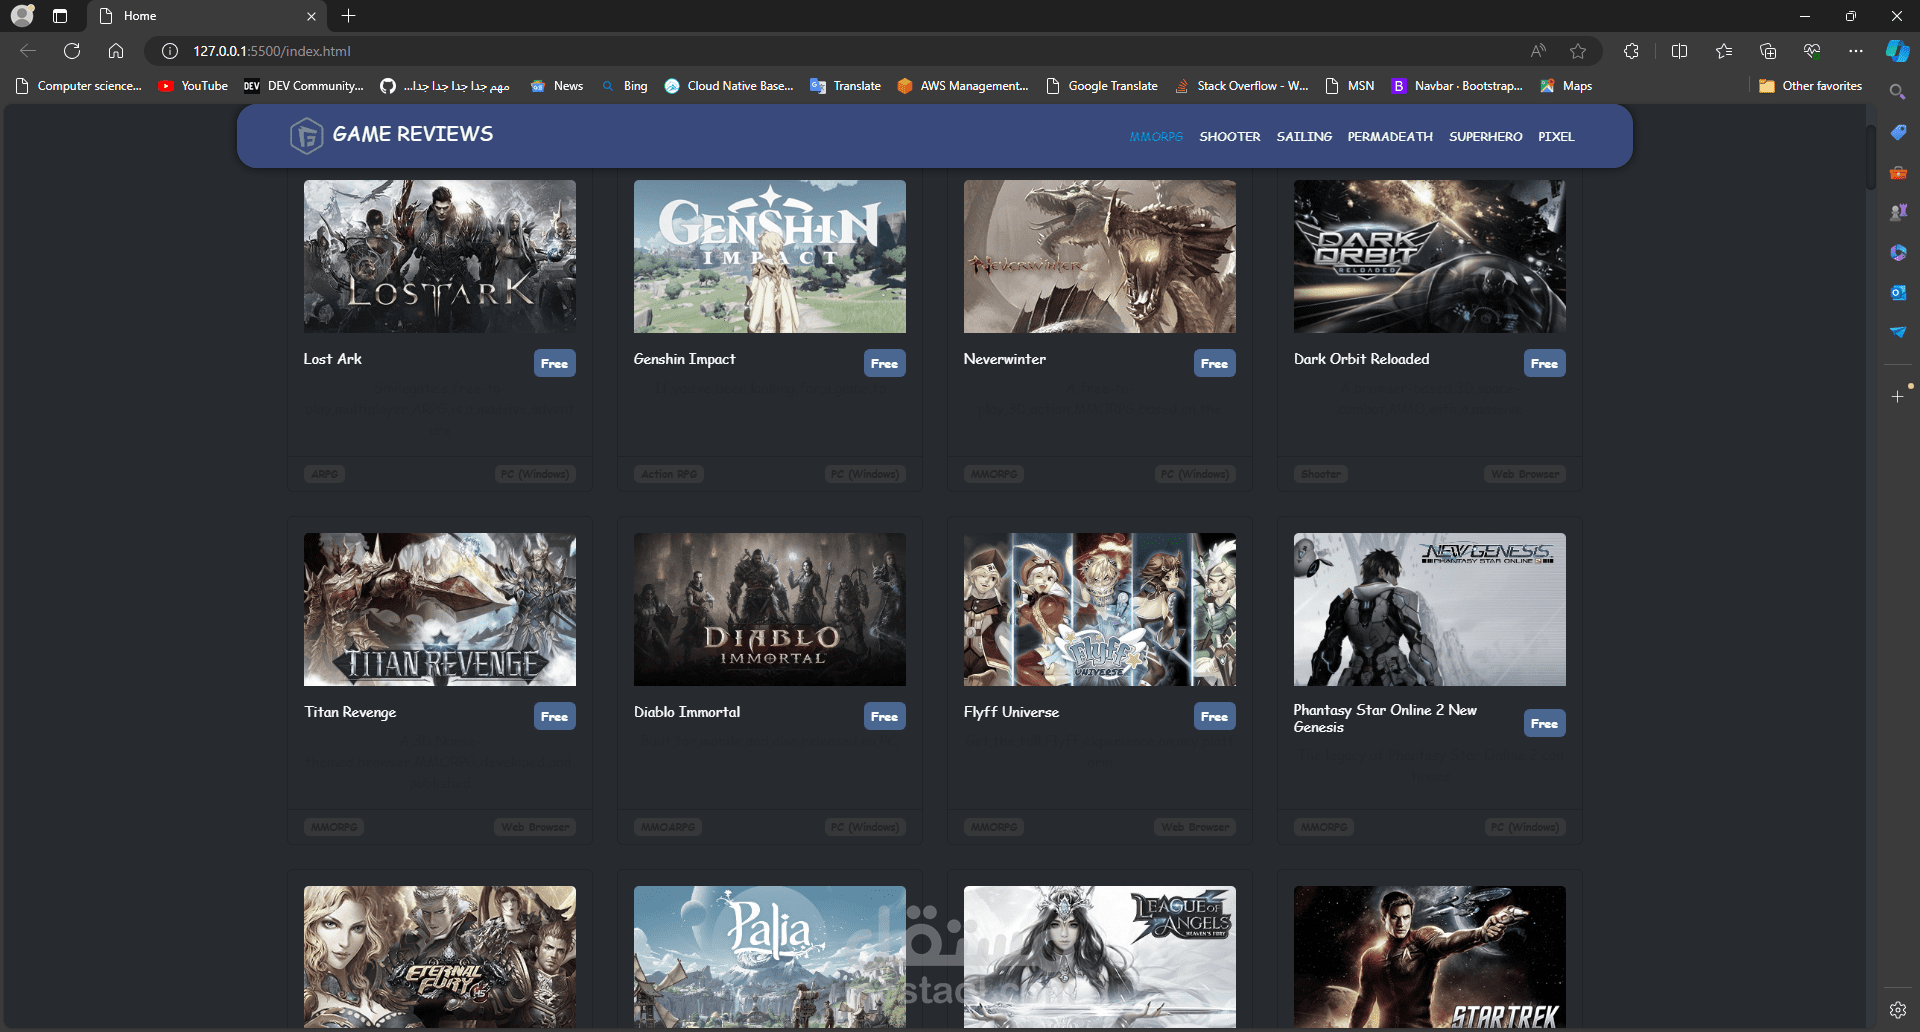This screenshot has width=1920, height=1032.
Task: Open the Favorites hub icon
Action: [x=1724, y=51]
